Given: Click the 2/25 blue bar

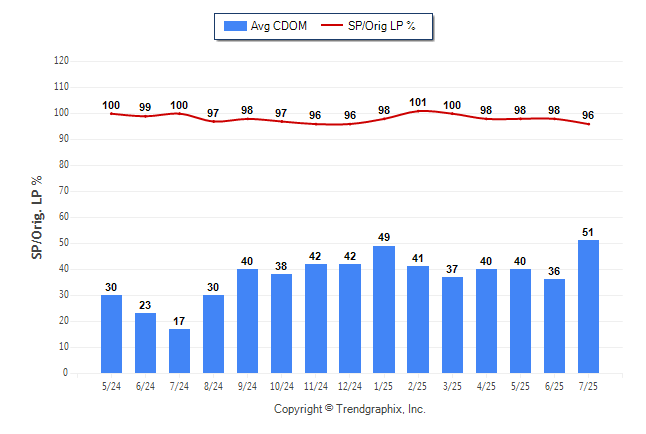Looking at the screenshot, I should coord(418,319).
